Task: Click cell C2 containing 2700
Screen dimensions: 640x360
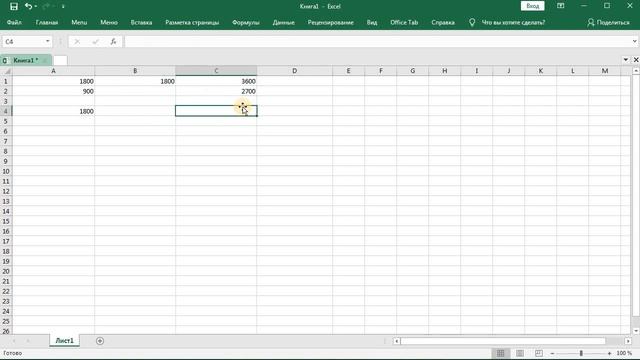Action: [216, 91]
